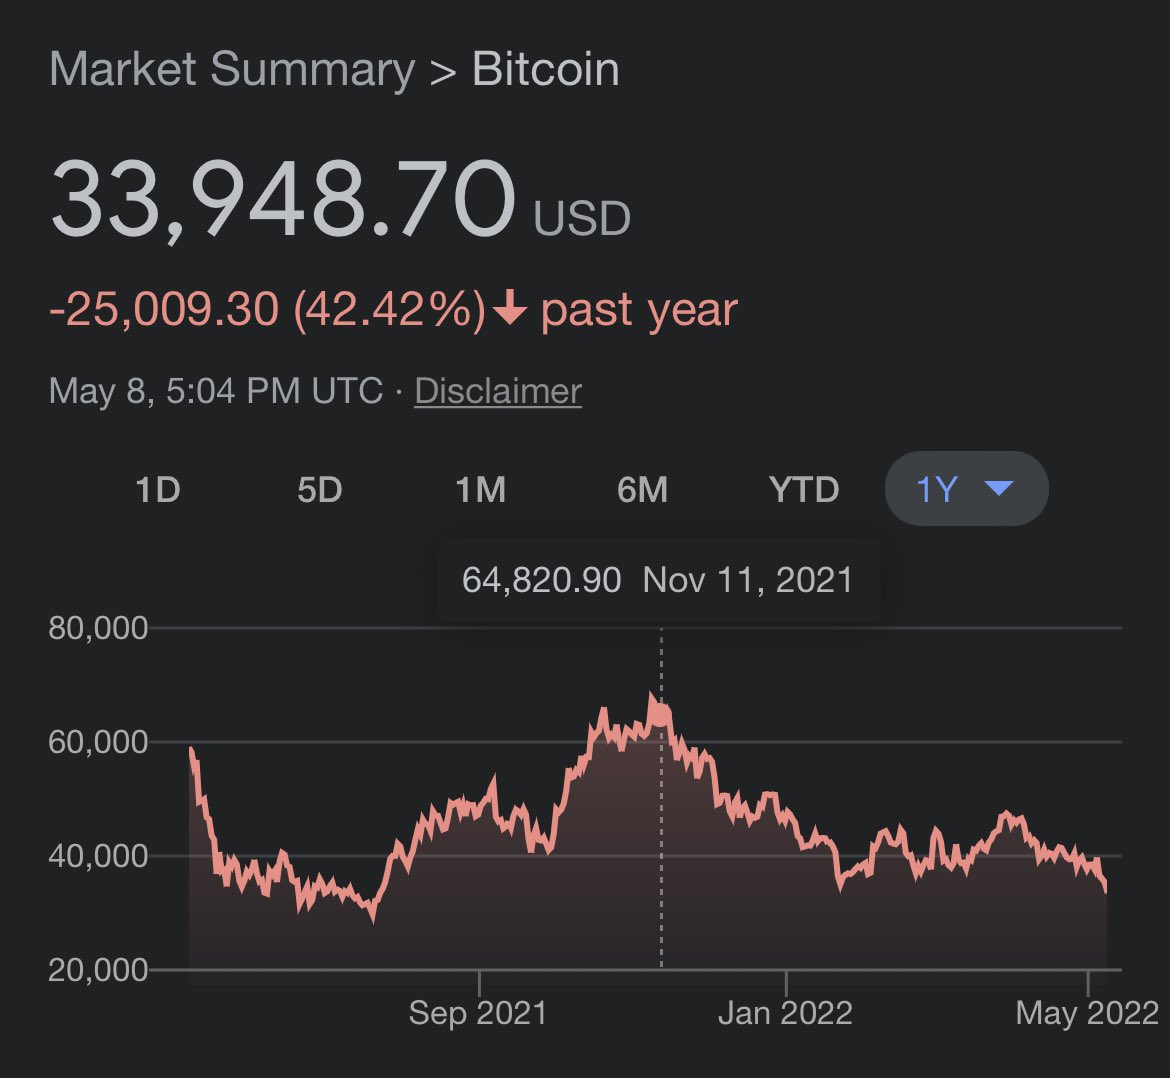Click the 64,820.90 Nov 11 tooltip
The height and width of the screenshot is (1078, 1170).
(x=659, y=580)
